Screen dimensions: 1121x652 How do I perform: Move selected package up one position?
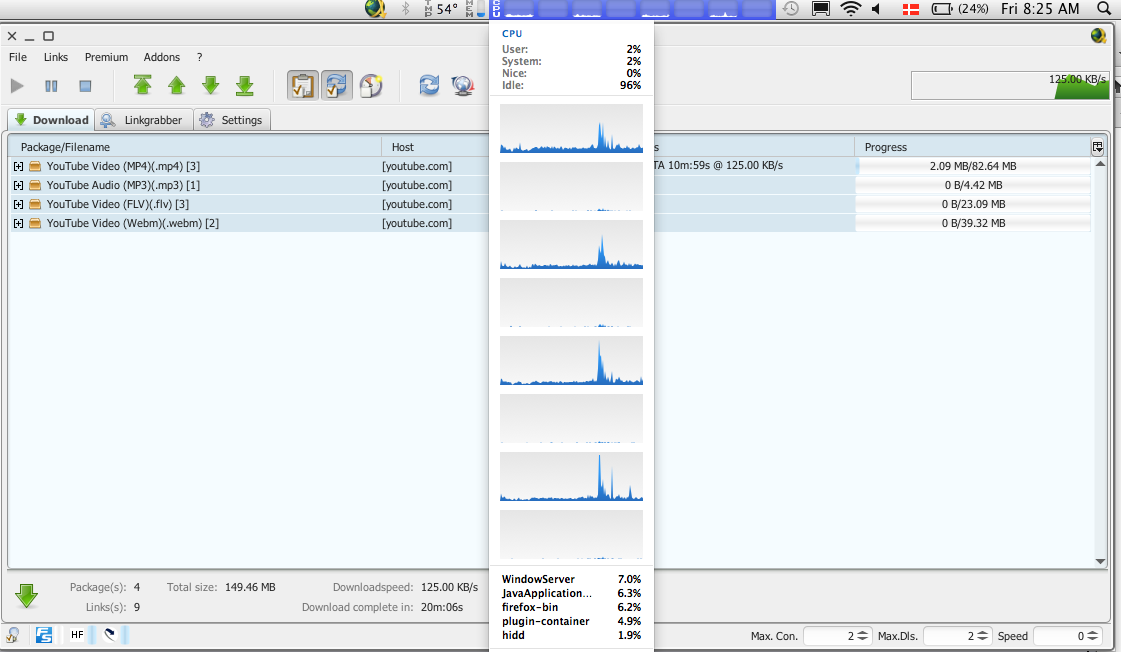(x=177, y=86)
